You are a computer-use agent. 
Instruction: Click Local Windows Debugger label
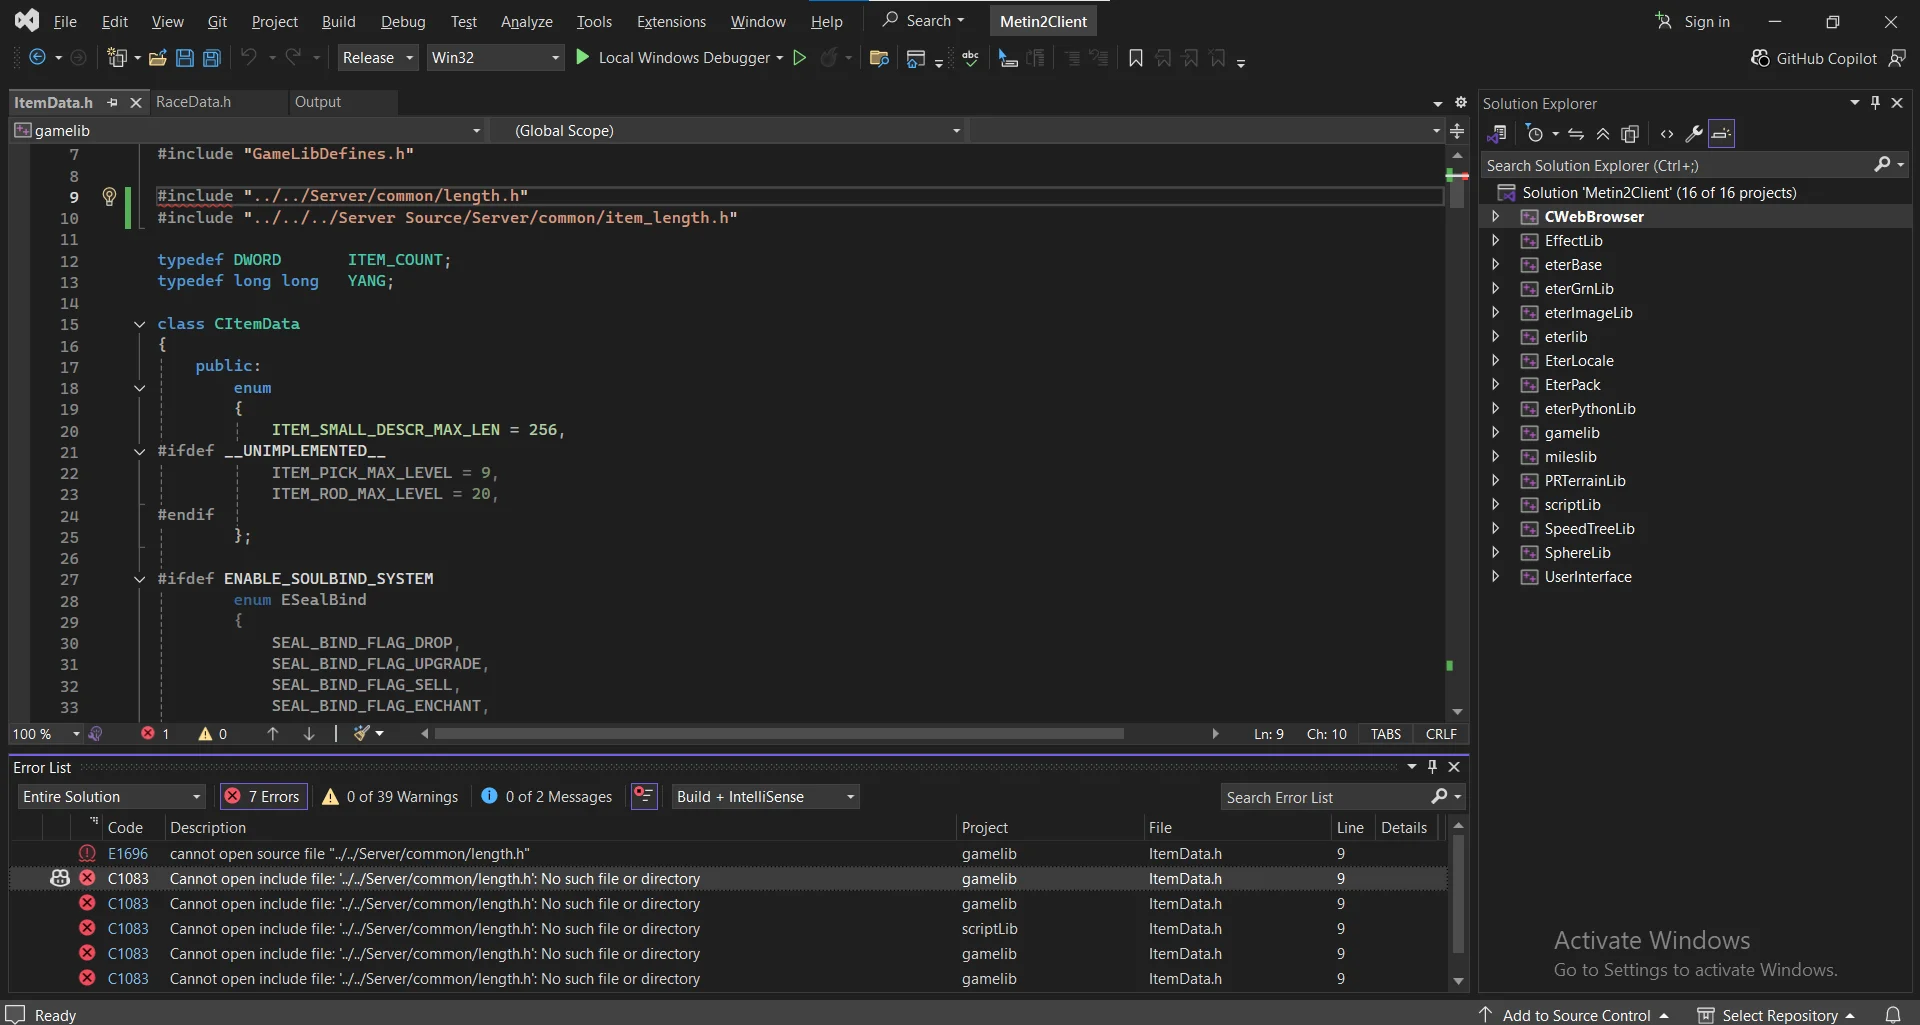pyautogui.click(x=685, y=58)
